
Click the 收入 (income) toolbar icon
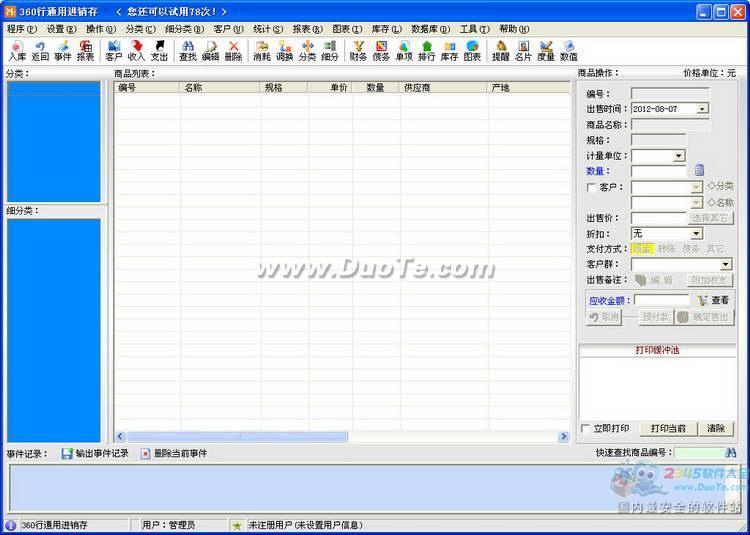136,51
